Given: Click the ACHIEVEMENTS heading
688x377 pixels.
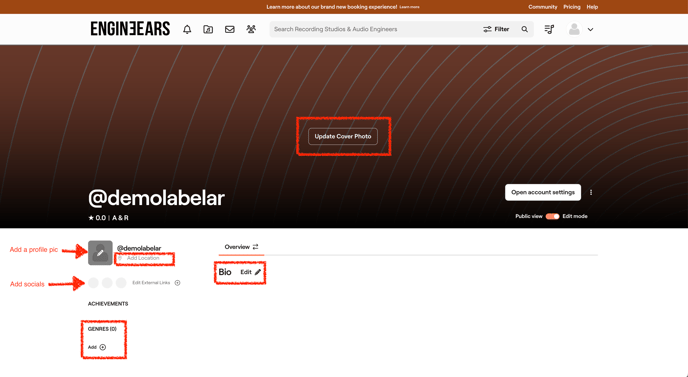Looking at the screenshot, I should click(x=108, y=304).
